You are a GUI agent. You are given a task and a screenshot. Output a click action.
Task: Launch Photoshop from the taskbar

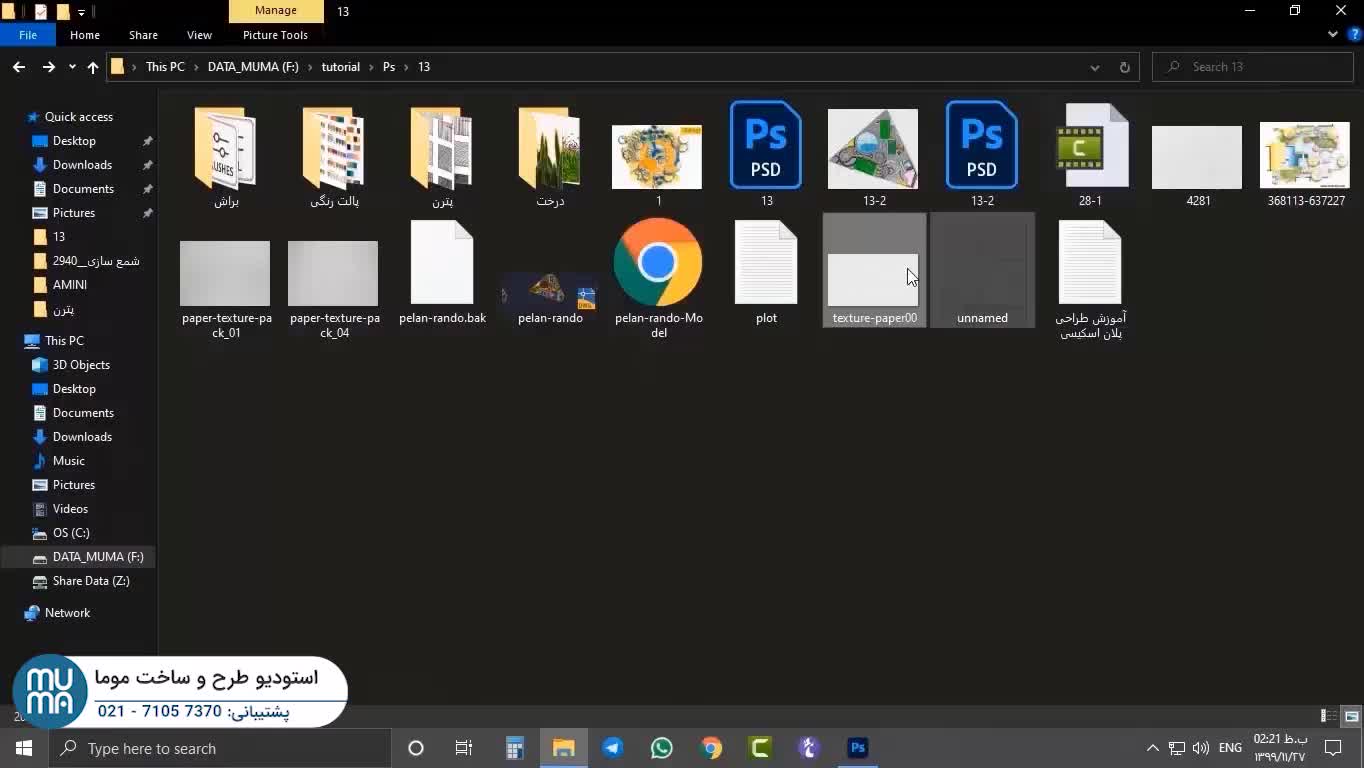(857, 748)
